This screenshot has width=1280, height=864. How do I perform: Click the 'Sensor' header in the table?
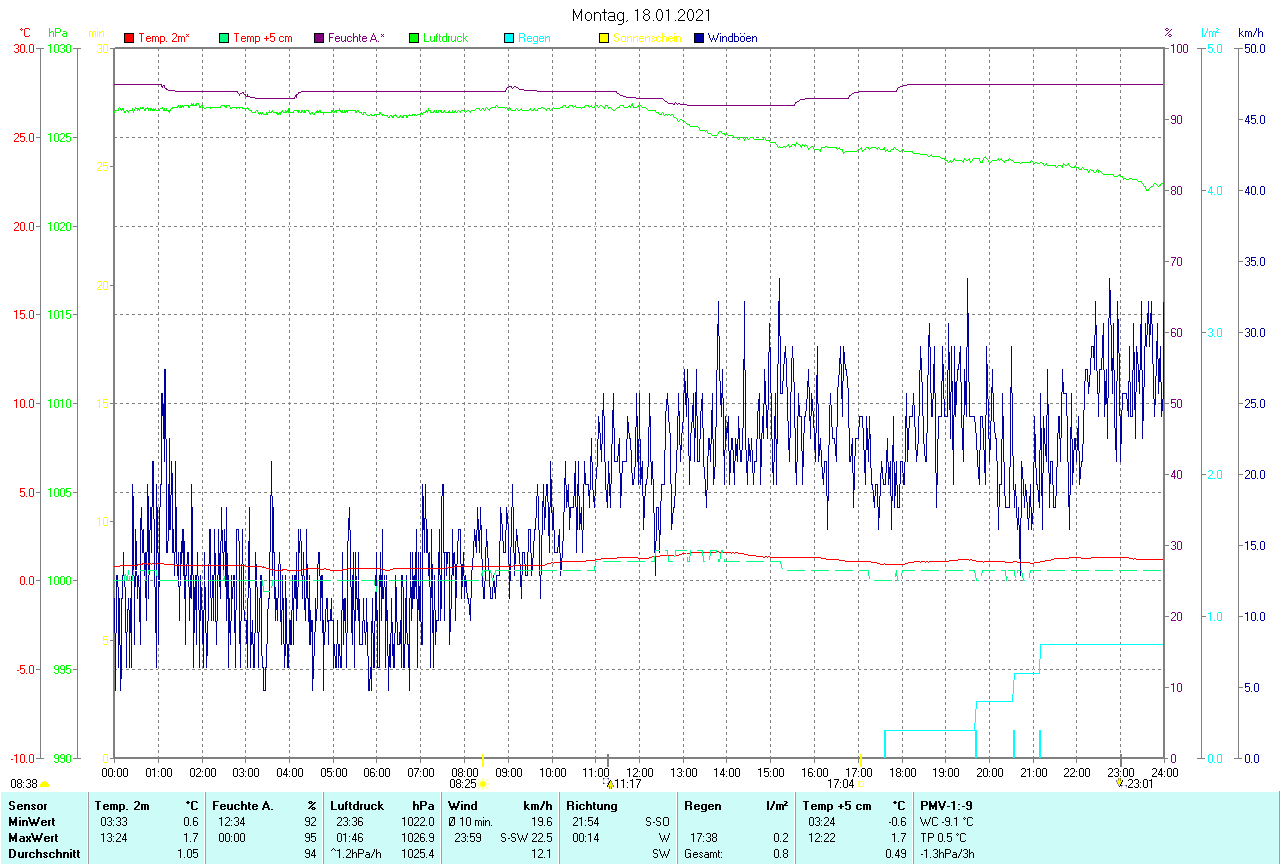26,805
